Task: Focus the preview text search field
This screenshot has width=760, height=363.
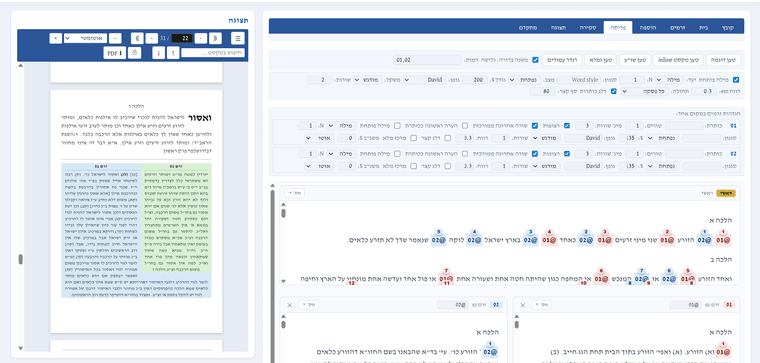Action: (x=213, y=53)
